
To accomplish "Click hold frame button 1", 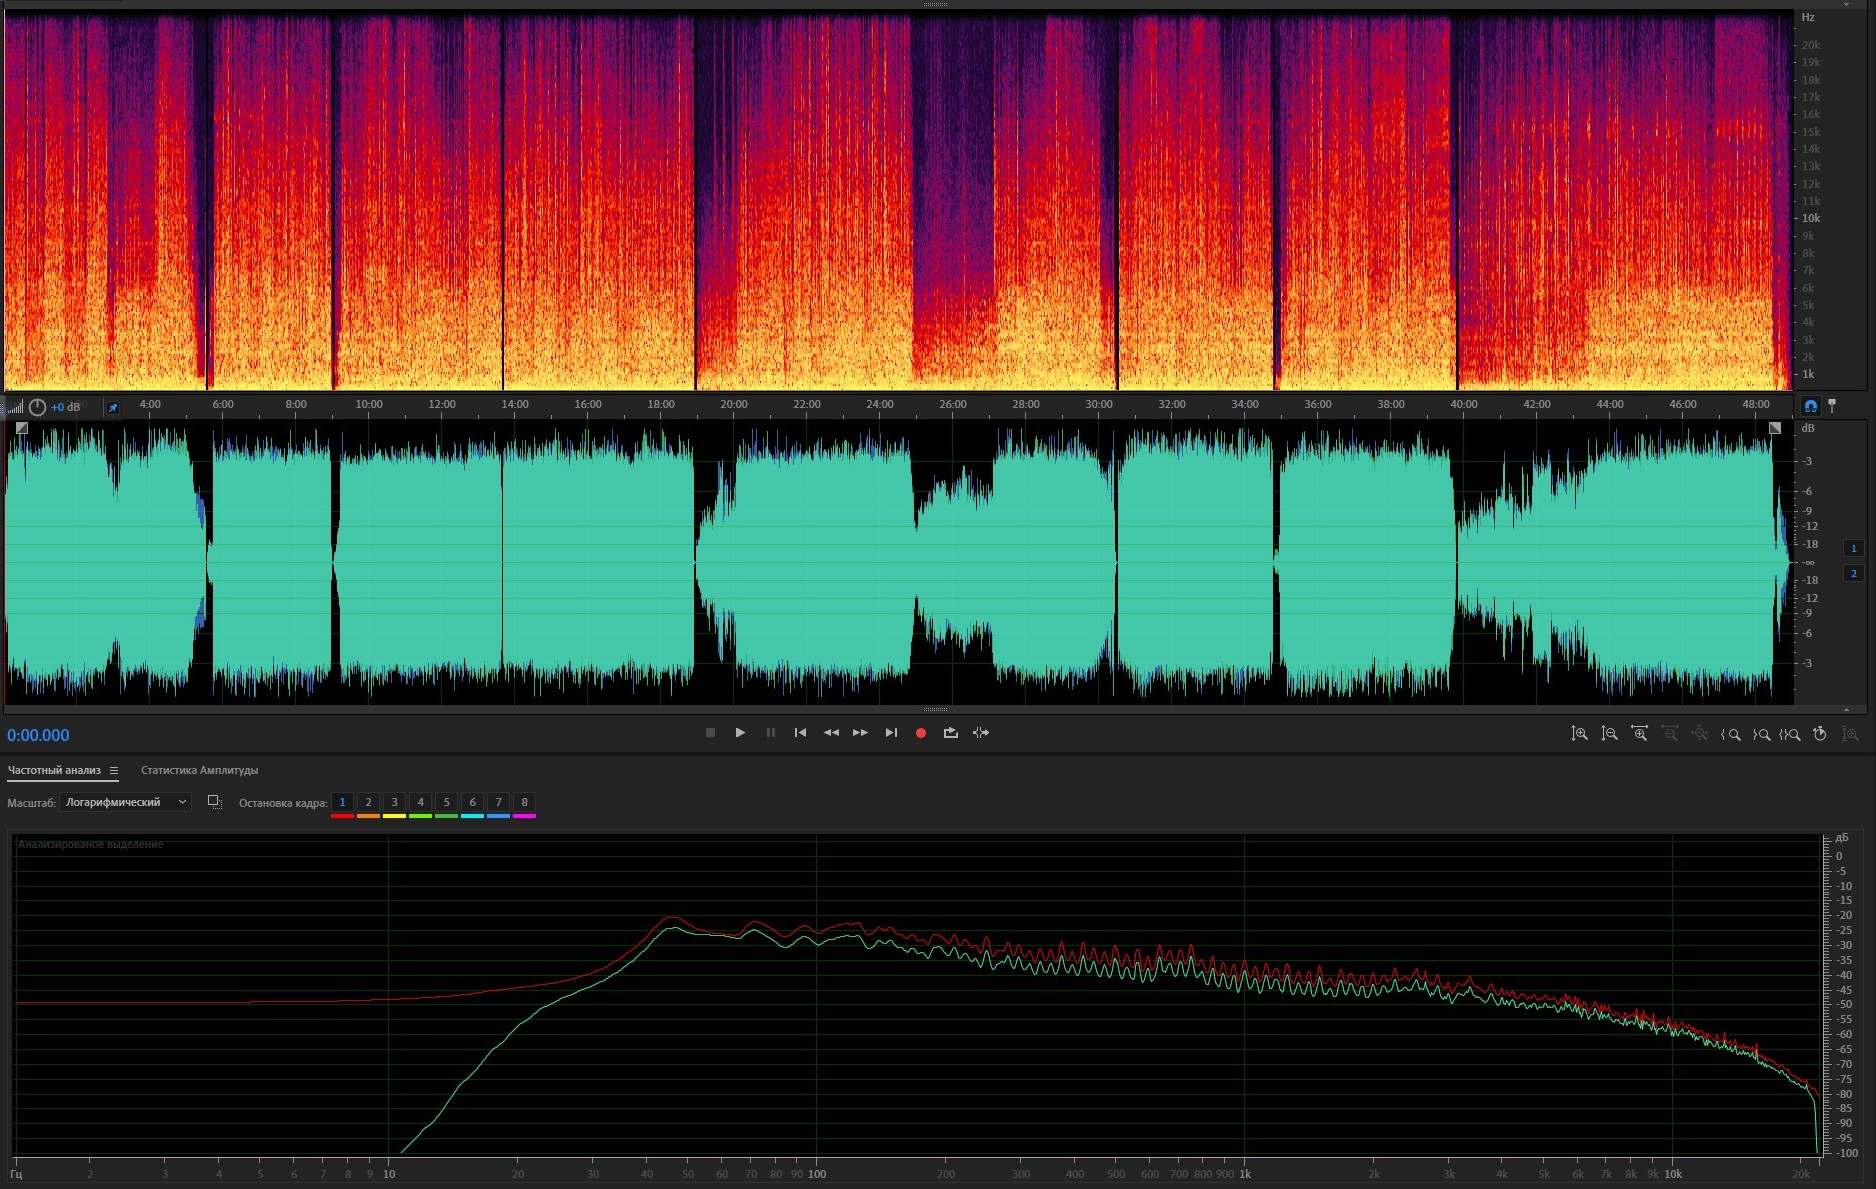I will click(x=342, y=802).
